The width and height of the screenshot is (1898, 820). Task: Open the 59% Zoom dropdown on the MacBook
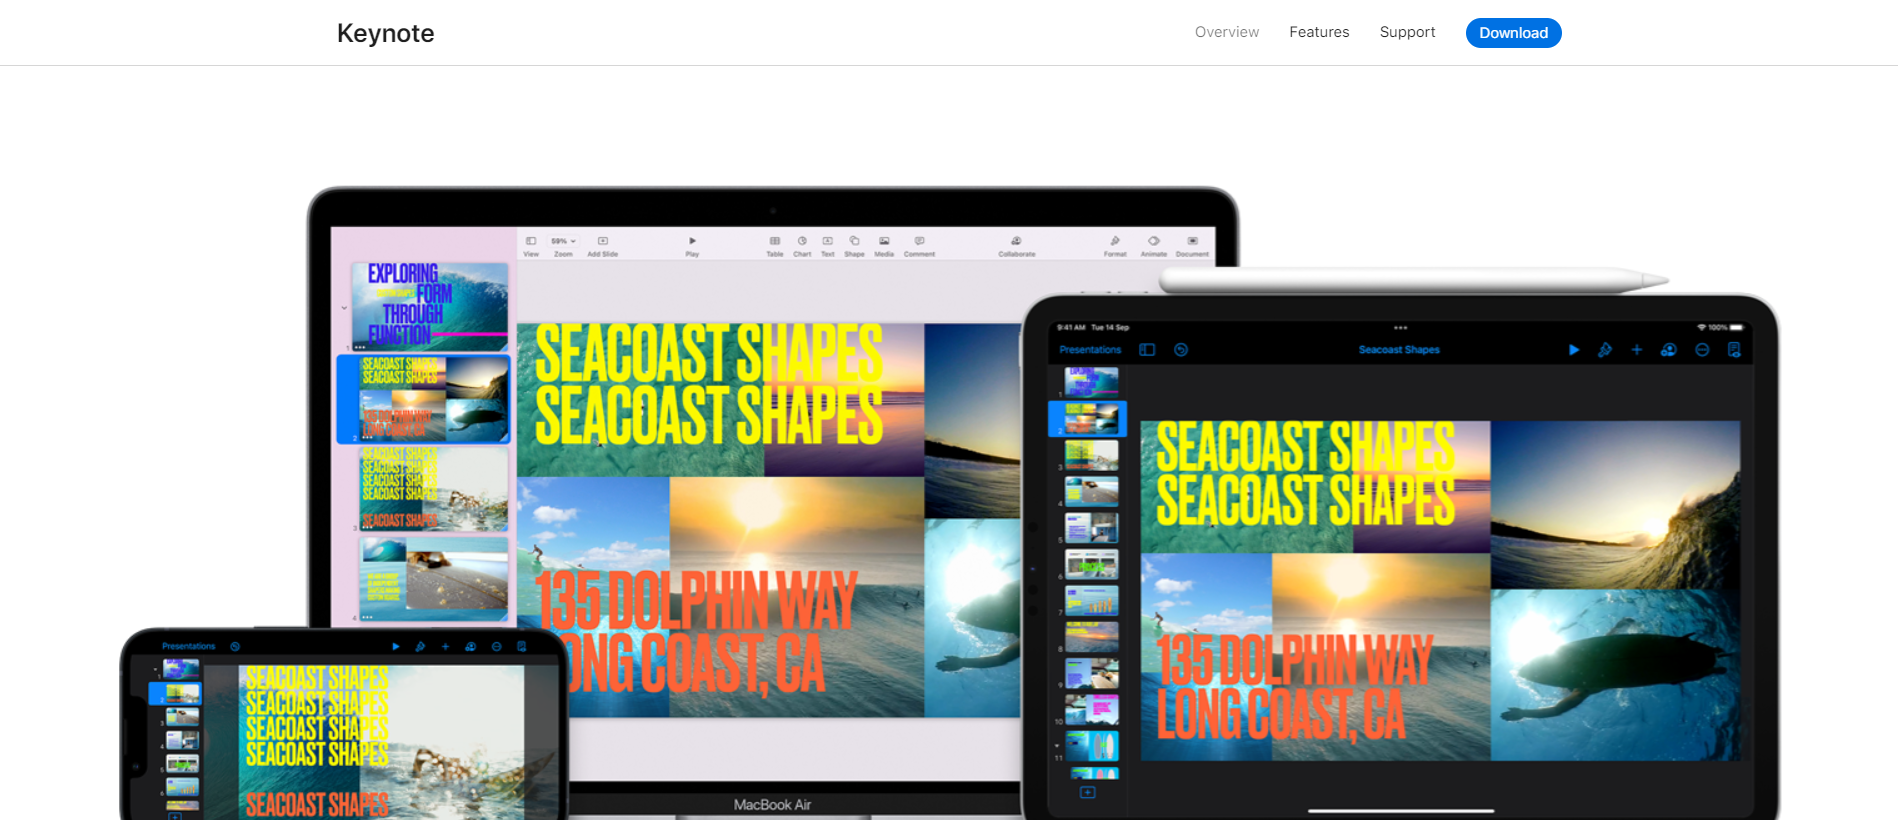[x=563, y=241]
